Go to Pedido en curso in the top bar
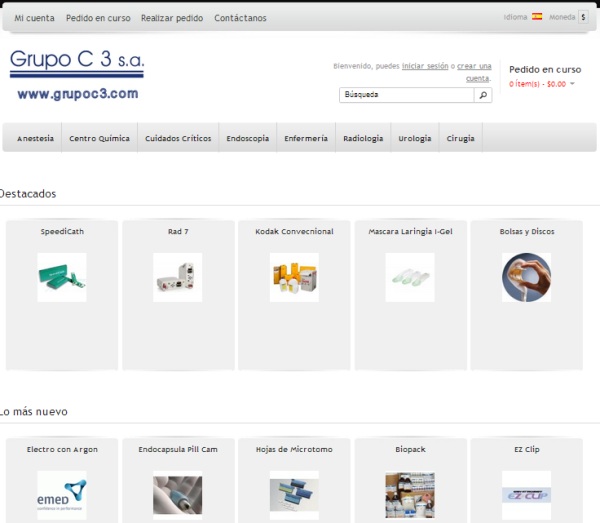 (x=98, y=18)
